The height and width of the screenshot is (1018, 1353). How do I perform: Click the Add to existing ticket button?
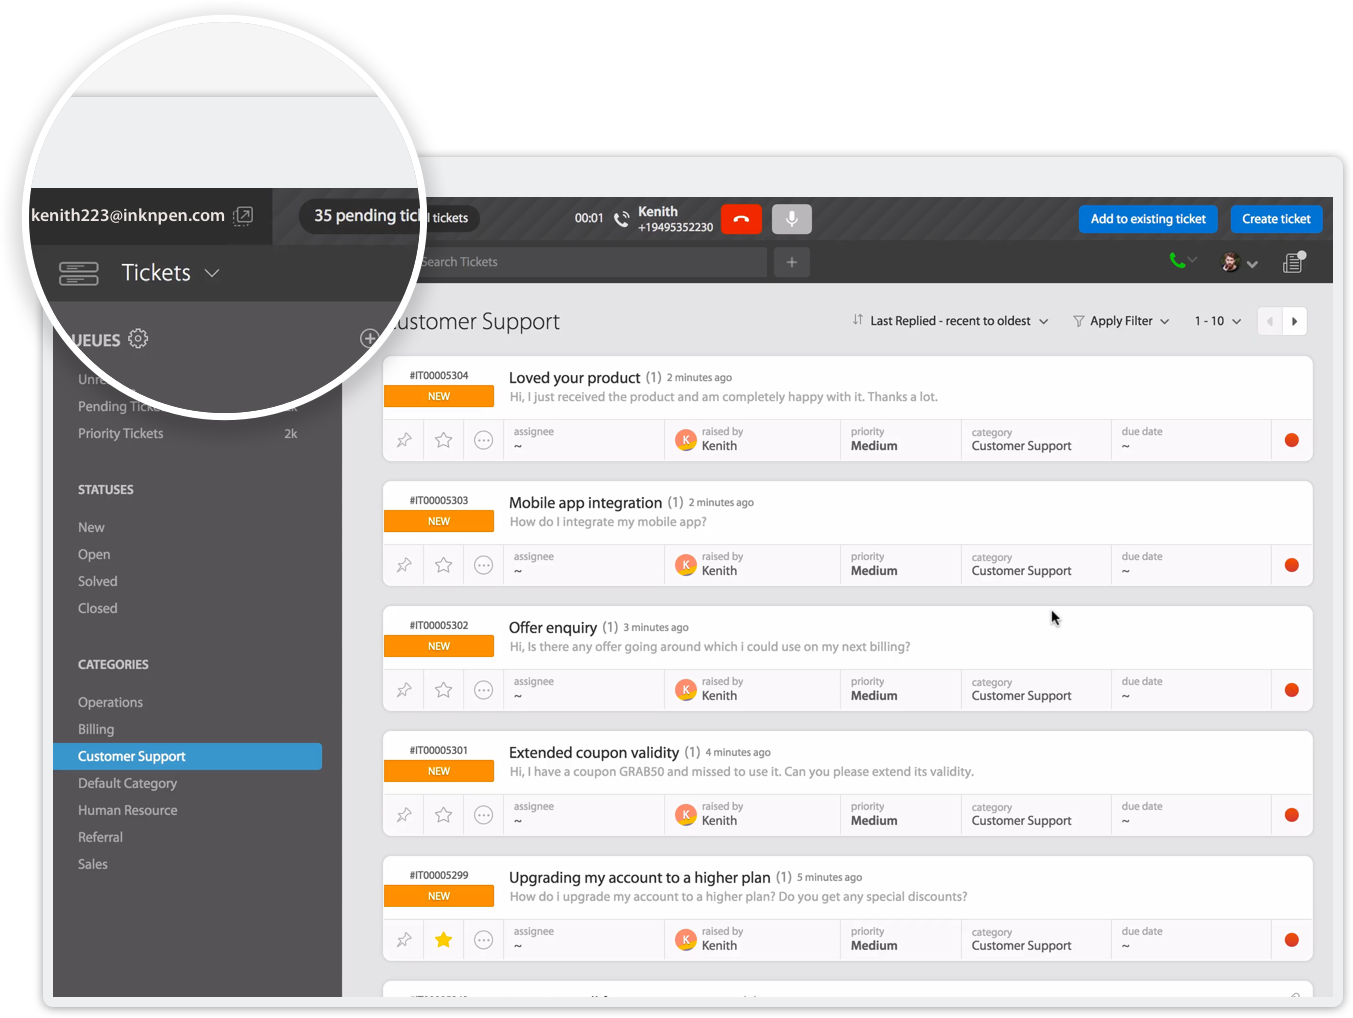point(1148,219)
